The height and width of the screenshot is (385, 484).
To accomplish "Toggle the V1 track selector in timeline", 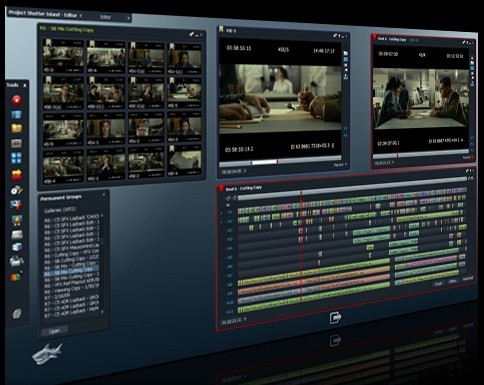I will 230,212.
